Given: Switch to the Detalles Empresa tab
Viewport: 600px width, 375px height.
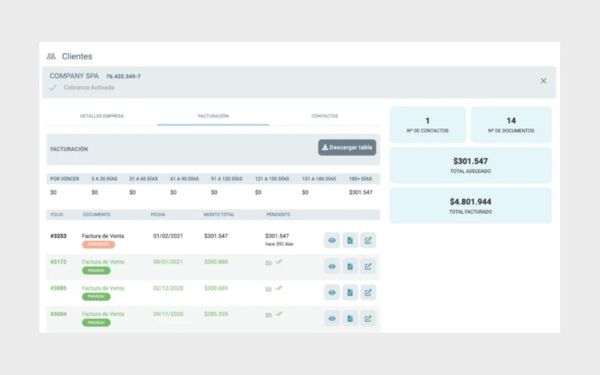Looking at the screenshot, I should (102, 116).
